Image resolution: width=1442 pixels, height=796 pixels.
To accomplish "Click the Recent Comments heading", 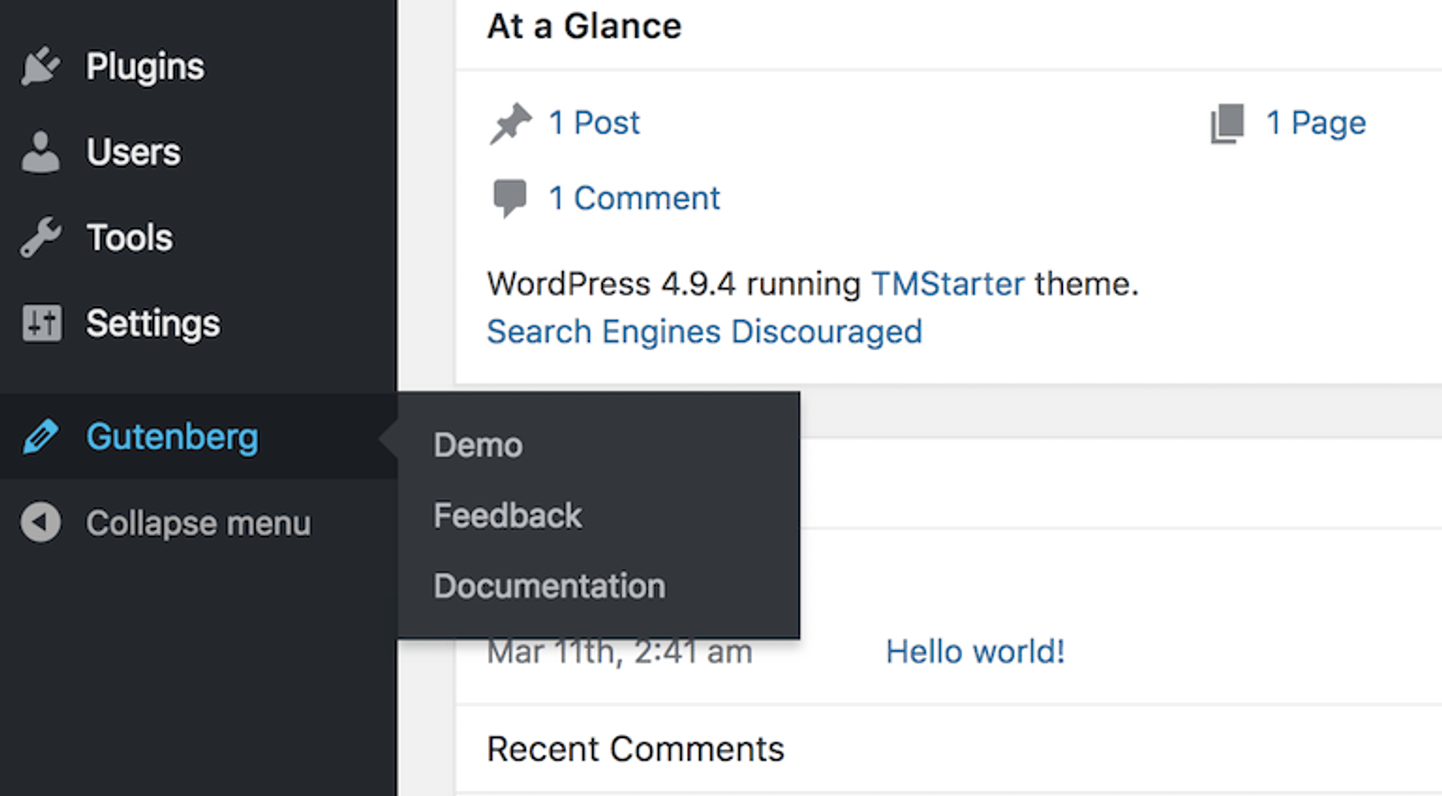I will click(x=636, y=749).
